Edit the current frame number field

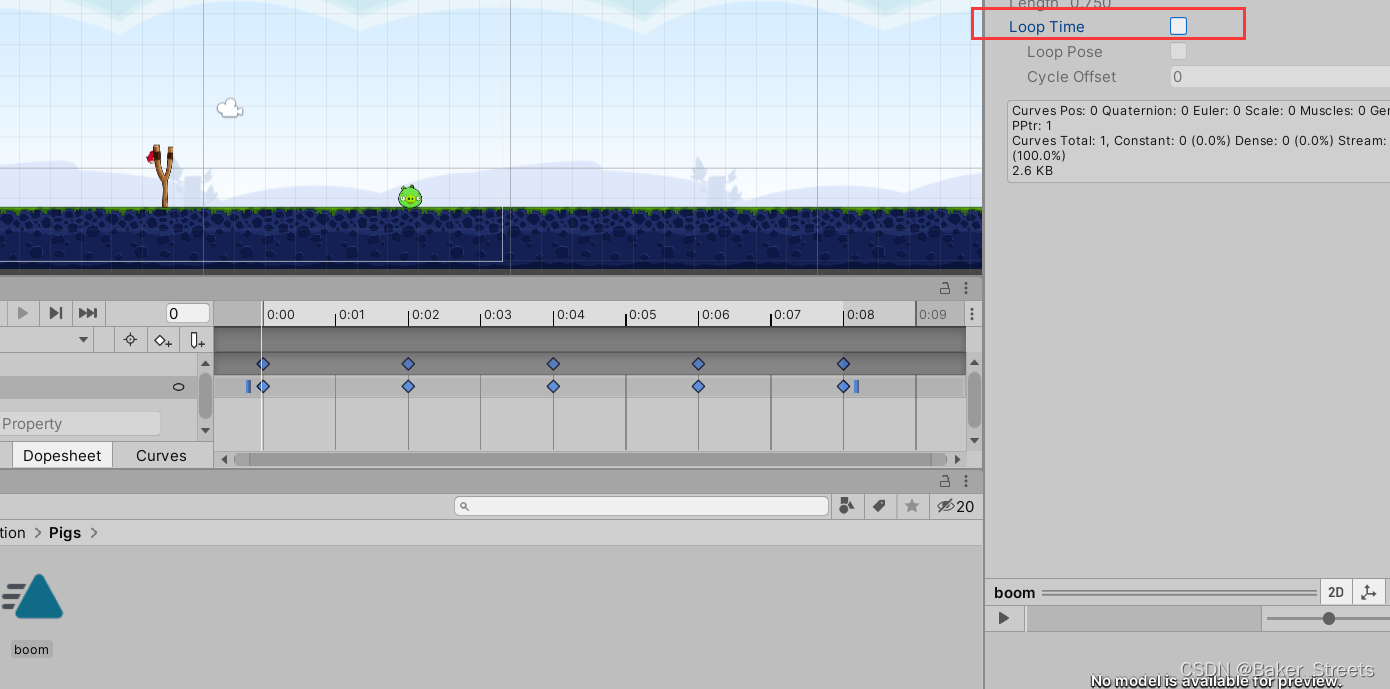(188, 313)
